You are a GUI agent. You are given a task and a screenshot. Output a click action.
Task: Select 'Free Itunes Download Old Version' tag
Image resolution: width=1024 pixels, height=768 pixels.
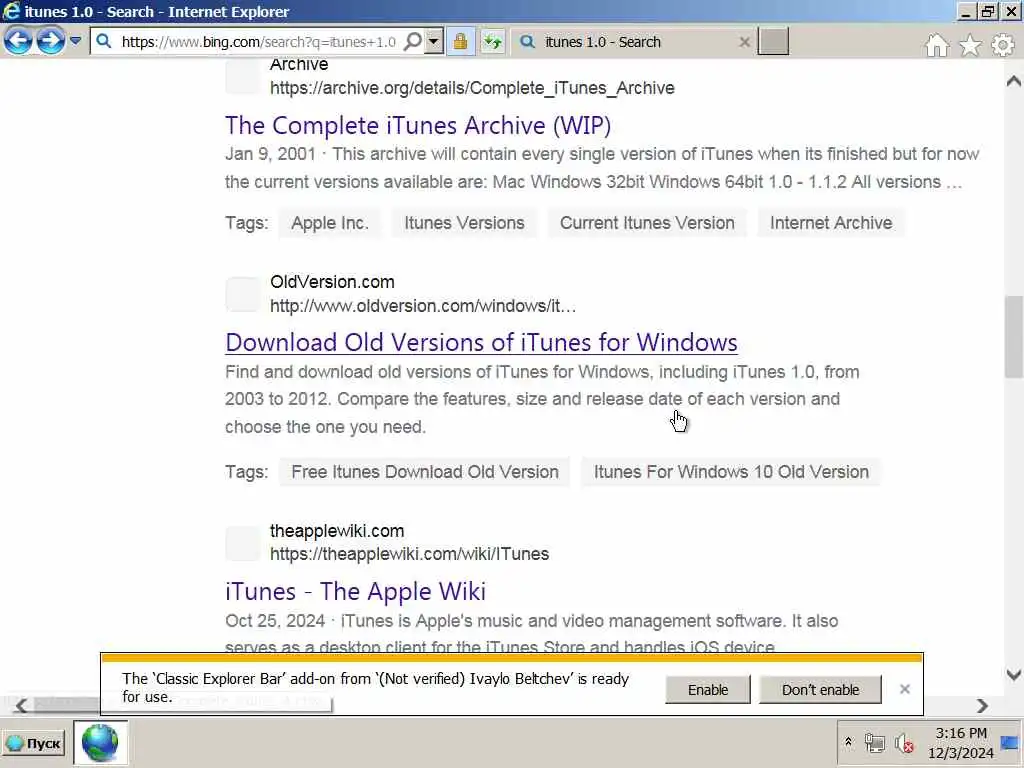pyautogui.click(x=425, y=472)
